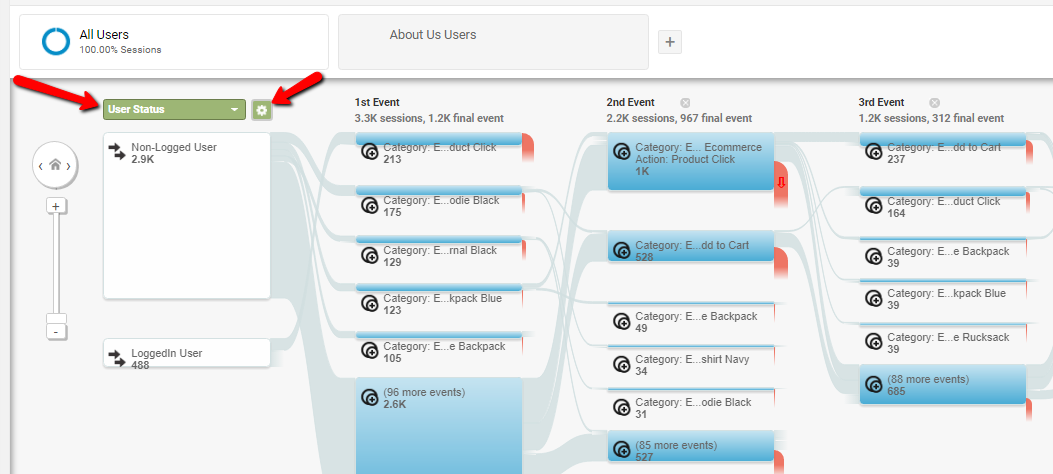Expand the (88 more events) node icon
The height and width of the screenshot is (474, 1053).
point(874,384)
